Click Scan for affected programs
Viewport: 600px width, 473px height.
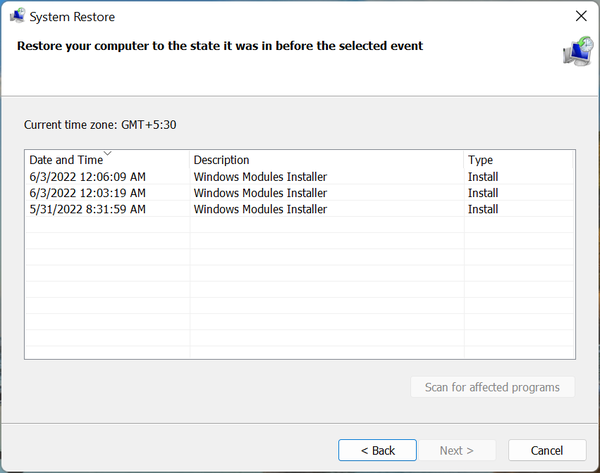point(492,387)
